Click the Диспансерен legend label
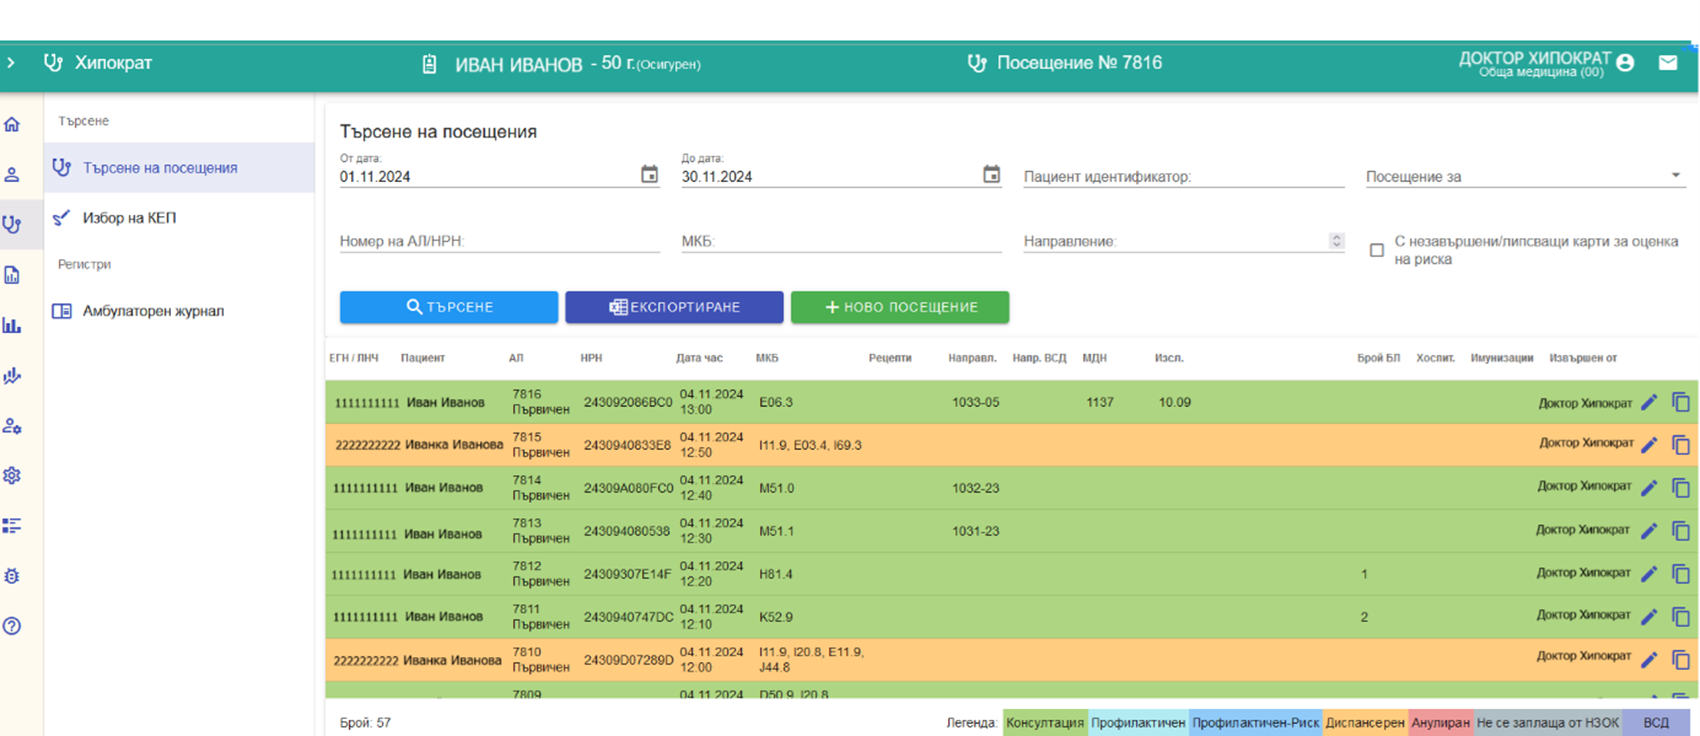The height and width of the screenshot is (736, 1700). pos(1365,723)
